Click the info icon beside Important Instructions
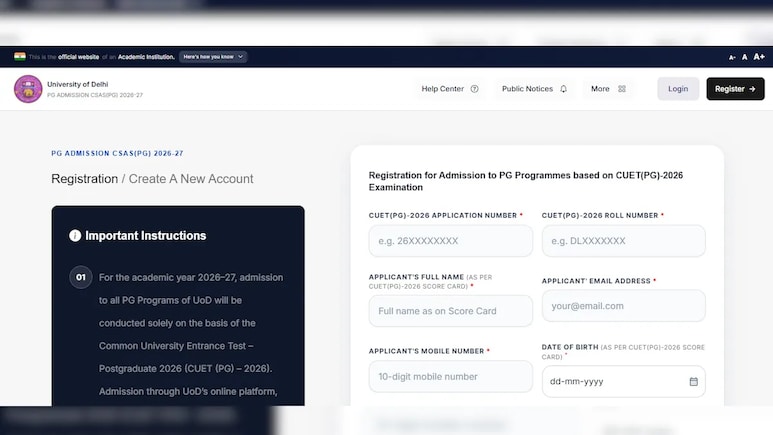 (75, 236)
